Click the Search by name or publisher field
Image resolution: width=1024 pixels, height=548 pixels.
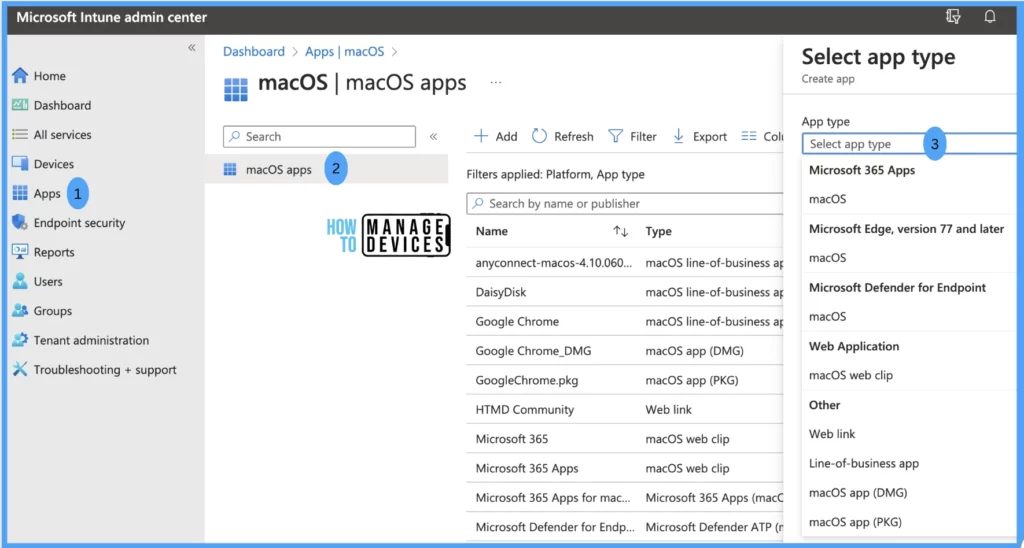[625, 203]
